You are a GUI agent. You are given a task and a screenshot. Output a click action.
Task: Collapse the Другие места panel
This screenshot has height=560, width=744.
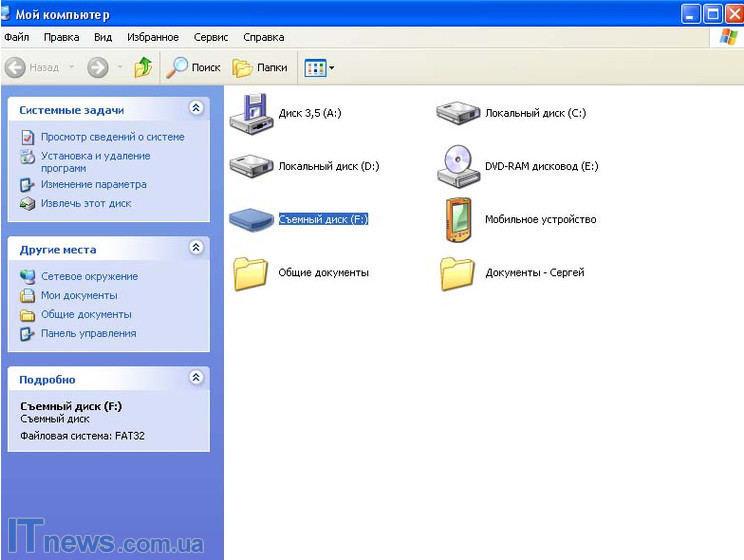click(x=196, y=247)
